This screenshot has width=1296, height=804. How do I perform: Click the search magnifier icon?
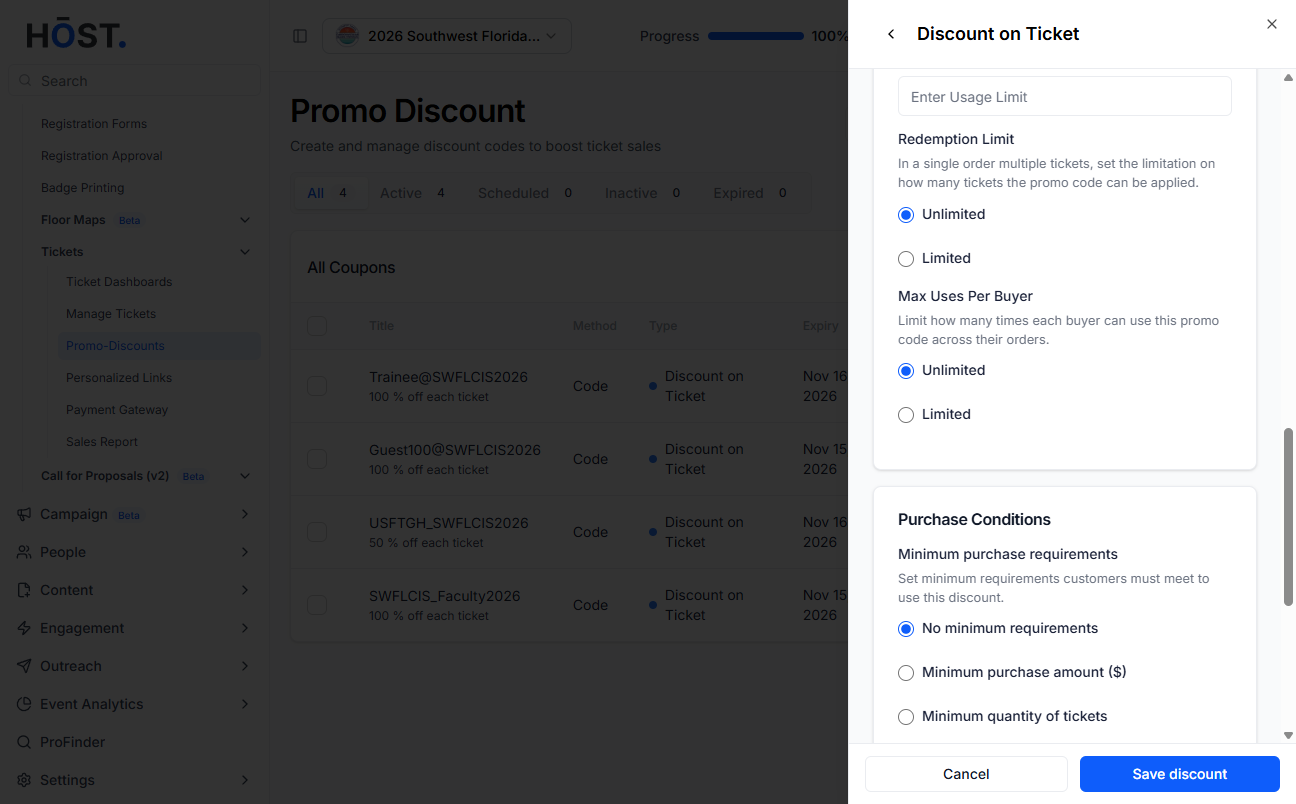pyautogui.click(x=25, y=81)
